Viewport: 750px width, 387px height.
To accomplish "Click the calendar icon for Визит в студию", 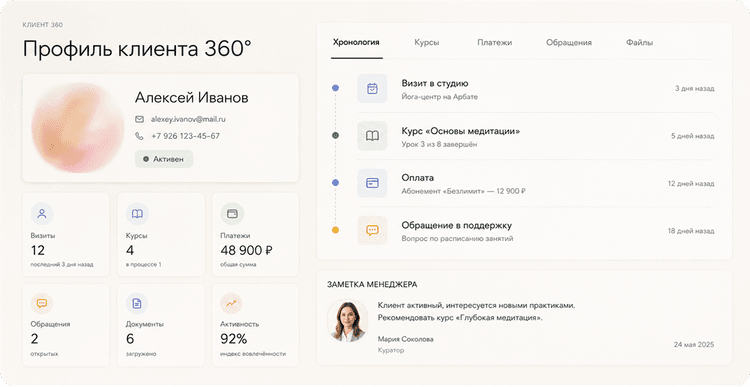I will click(372, 88).
